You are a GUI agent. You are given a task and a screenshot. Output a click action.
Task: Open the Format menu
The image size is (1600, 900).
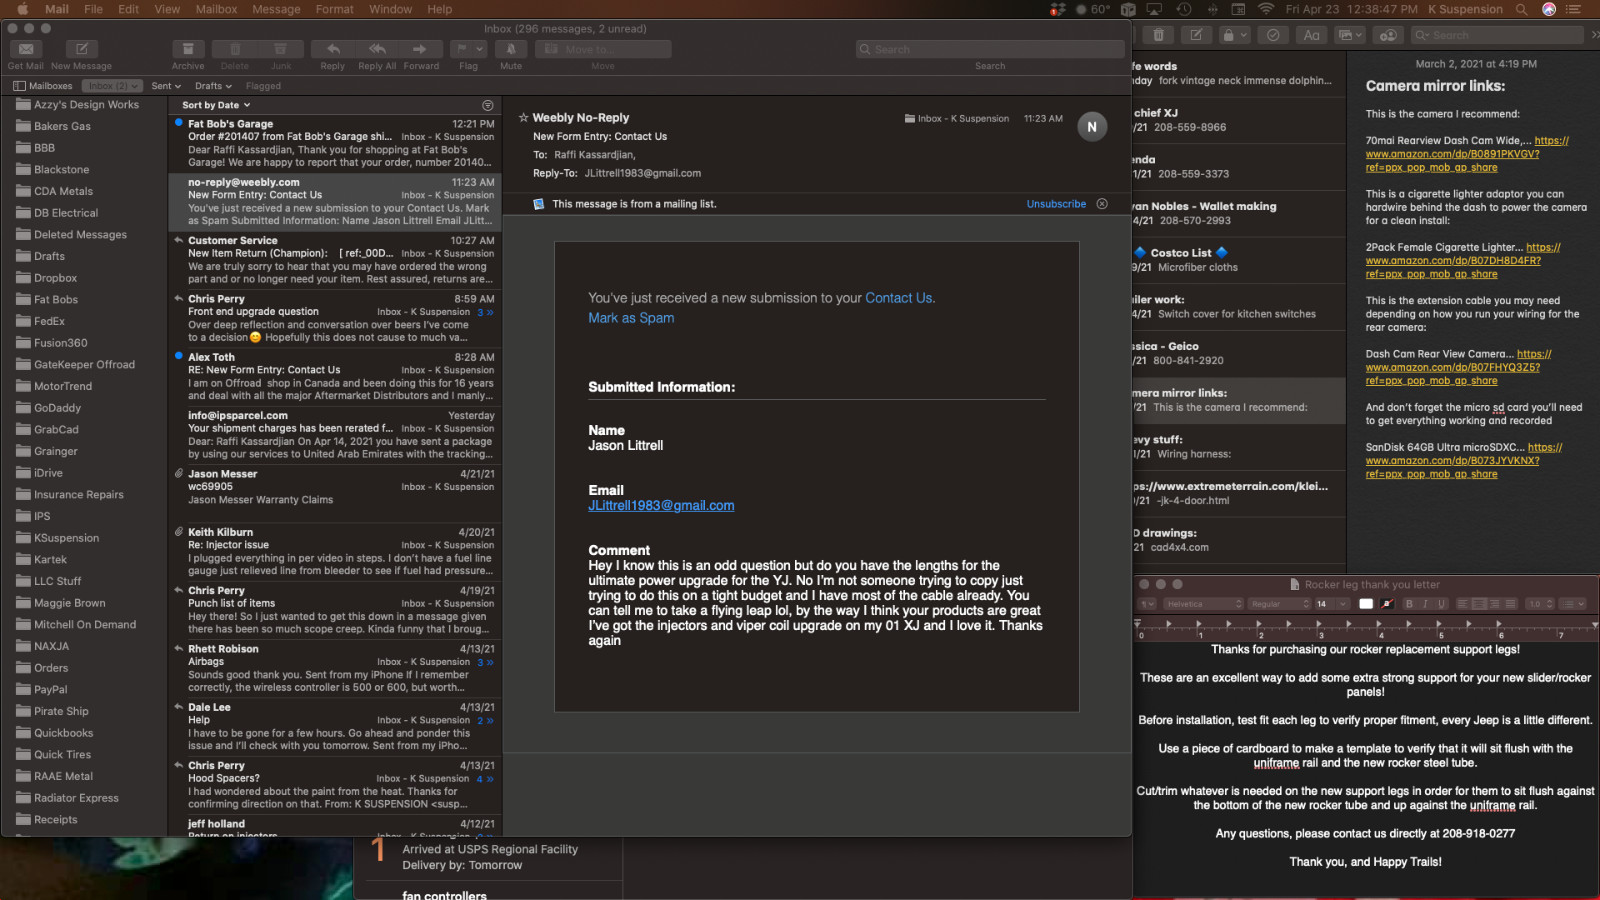point(334,9)
